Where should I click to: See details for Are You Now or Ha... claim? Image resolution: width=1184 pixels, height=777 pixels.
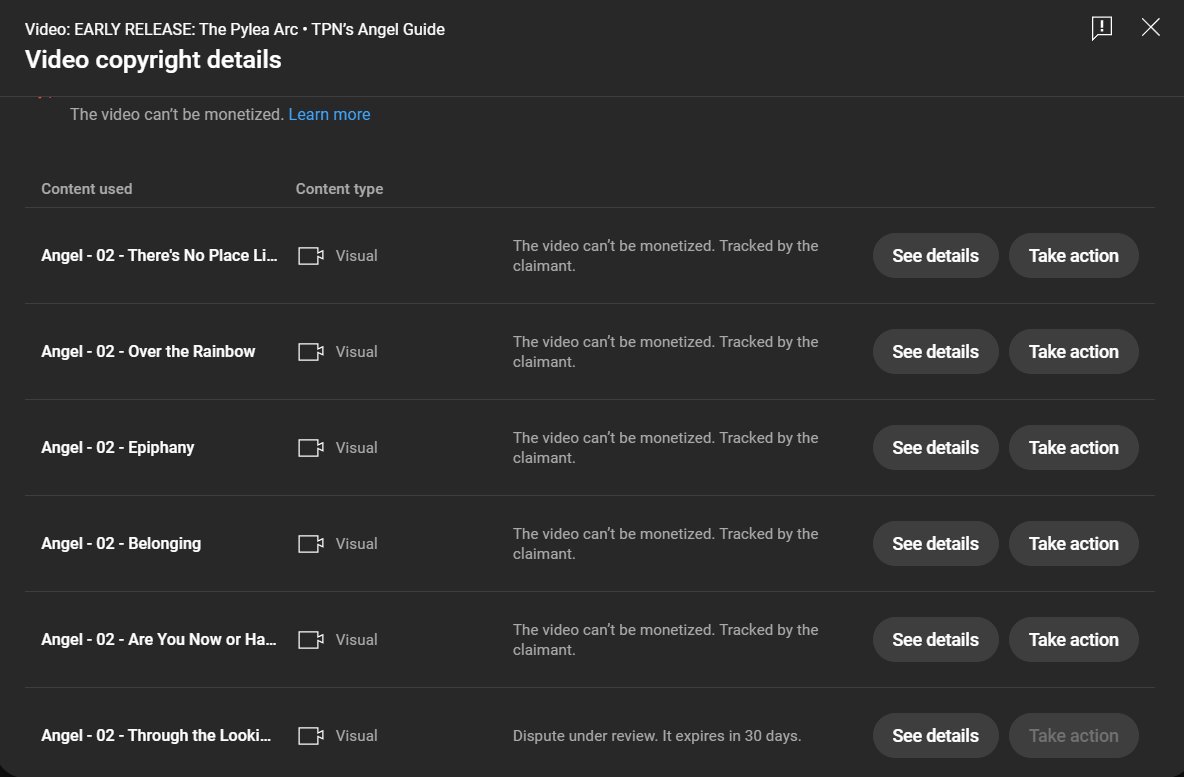pyautogui.click(x=936, y=639)
